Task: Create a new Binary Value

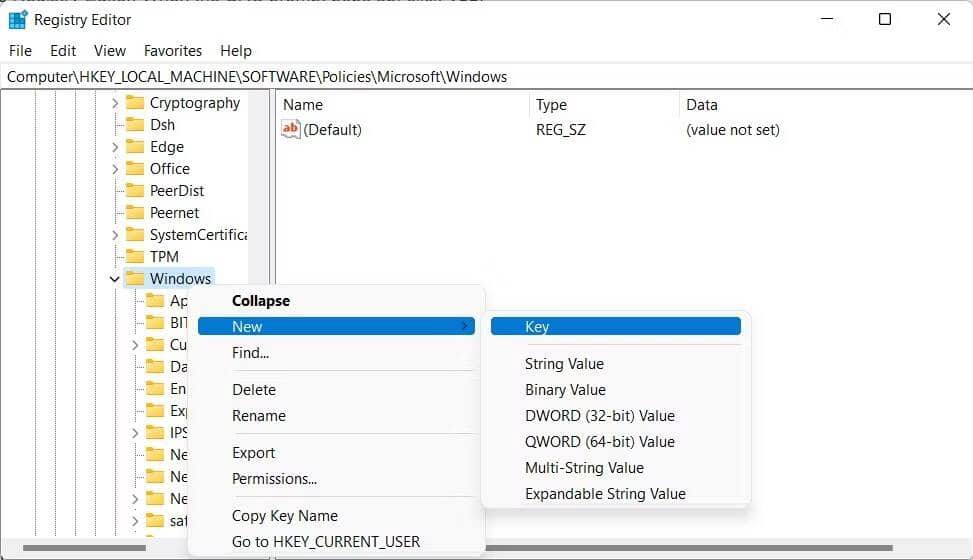Action: tap(616, 390)
